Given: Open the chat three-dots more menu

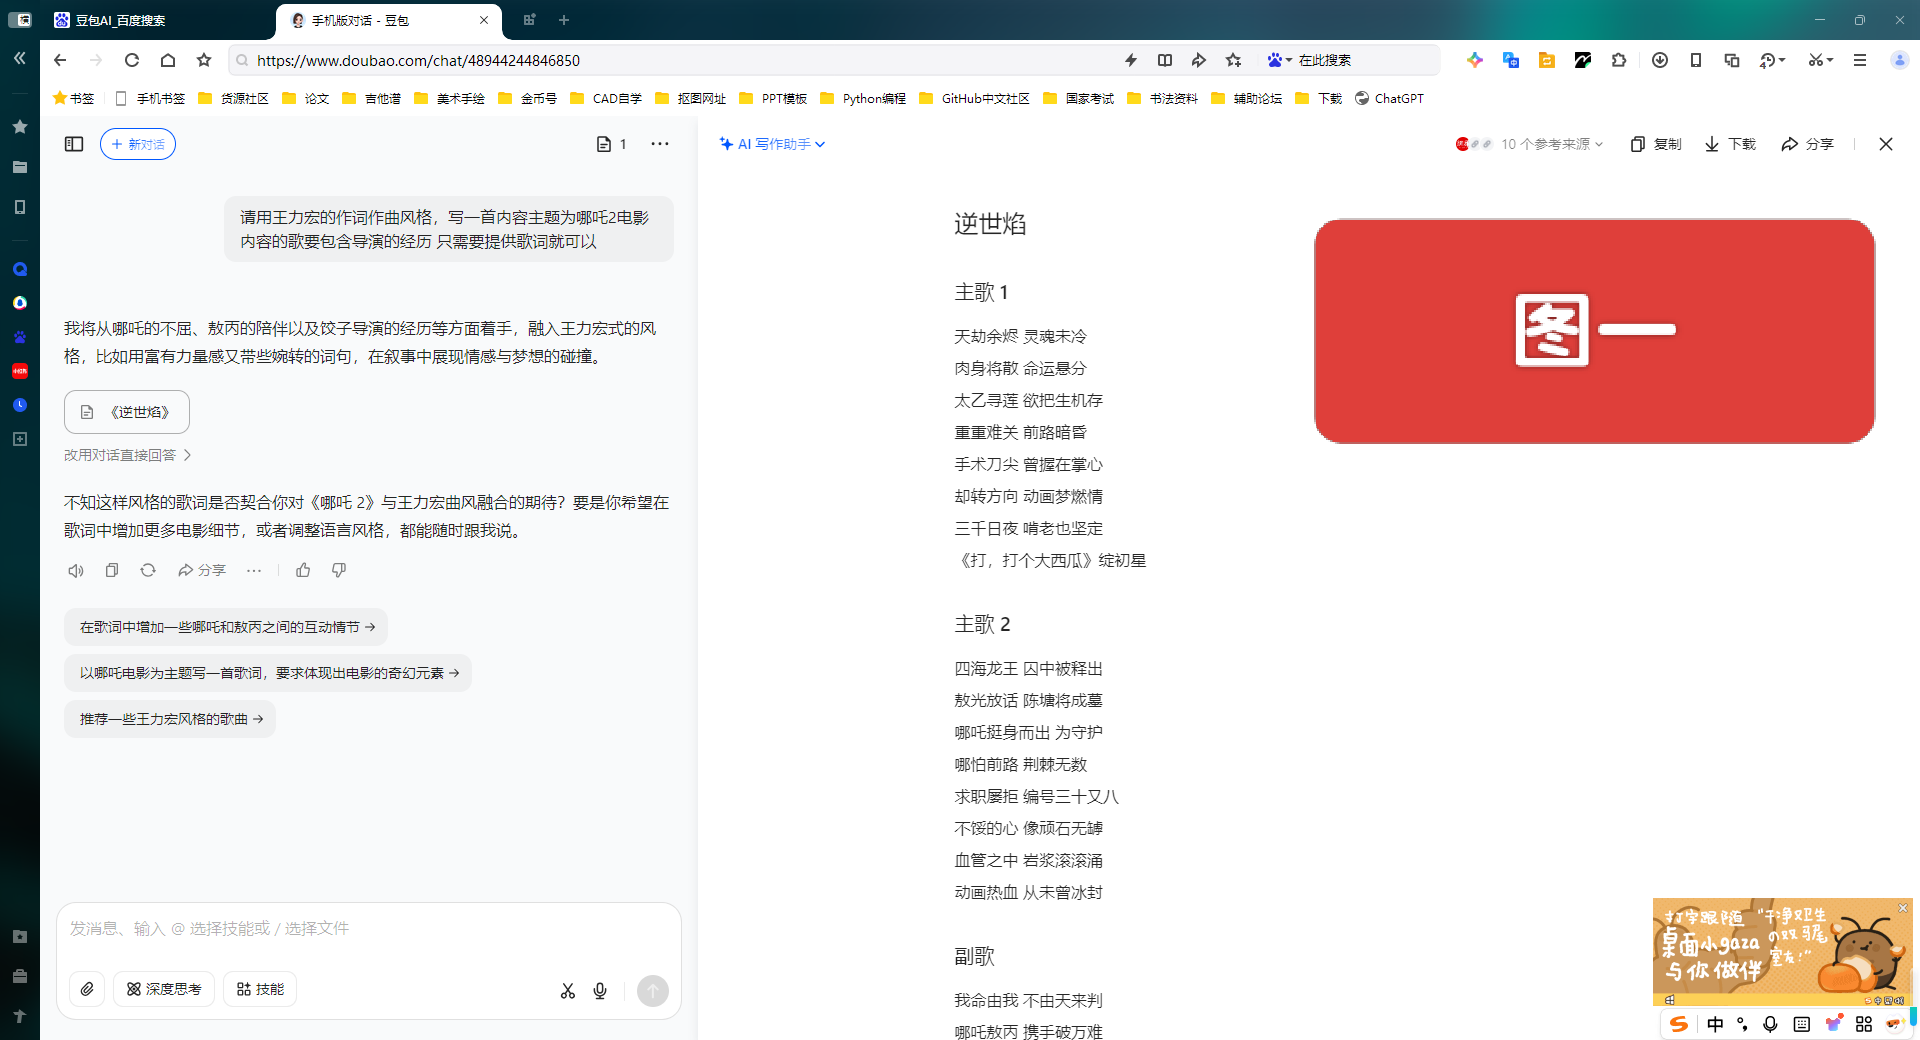Looking at the screenshot, I should 660,144.
